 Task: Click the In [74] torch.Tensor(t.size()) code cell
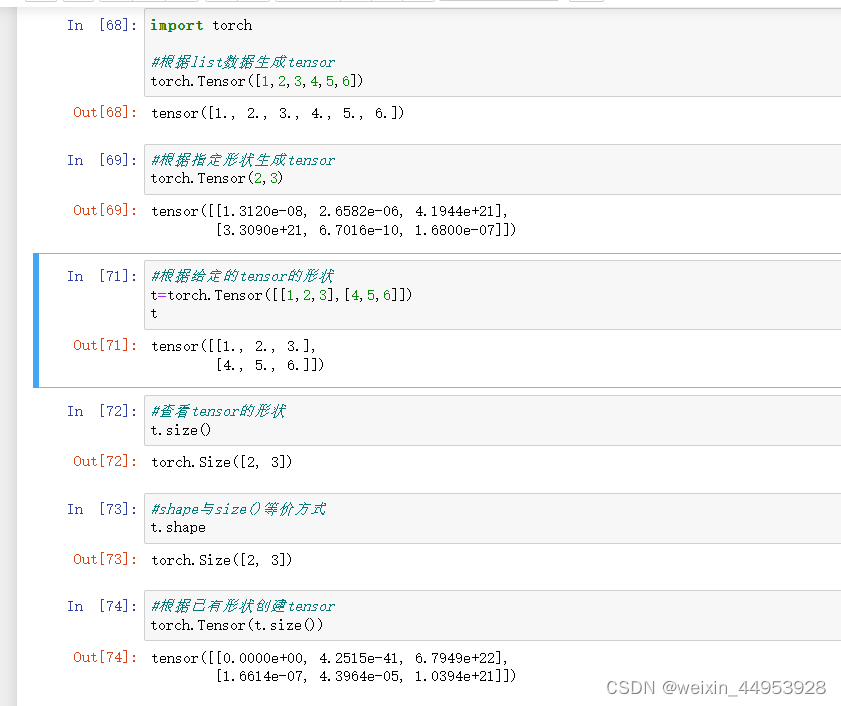(492, 615)
